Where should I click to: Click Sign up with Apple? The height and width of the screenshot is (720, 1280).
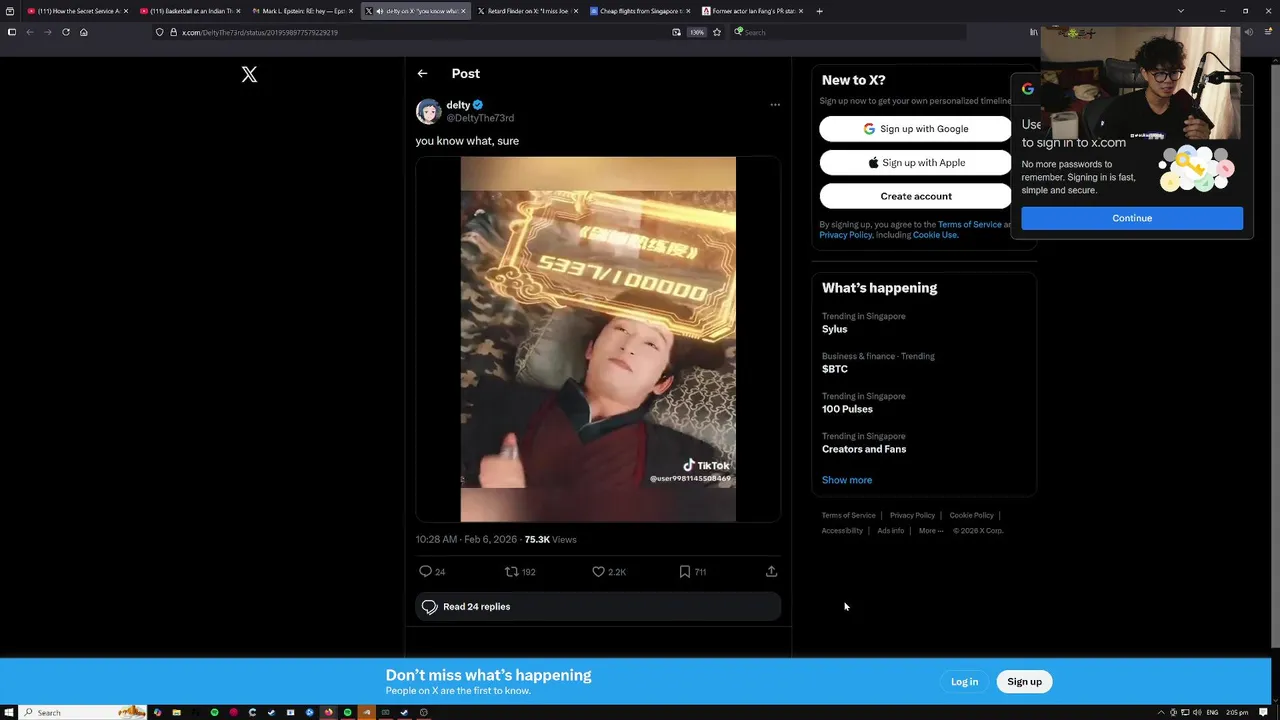pos(915,162)
